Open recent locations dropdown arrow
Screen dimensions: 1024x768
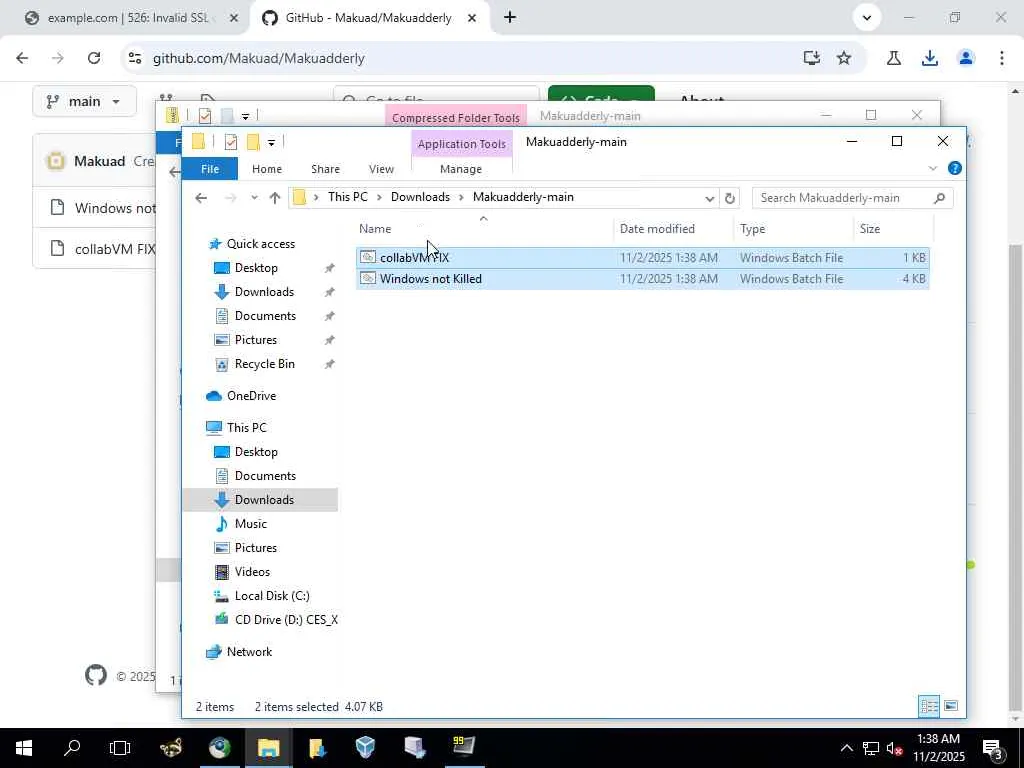pyautogui.click(x=254, y=197)
